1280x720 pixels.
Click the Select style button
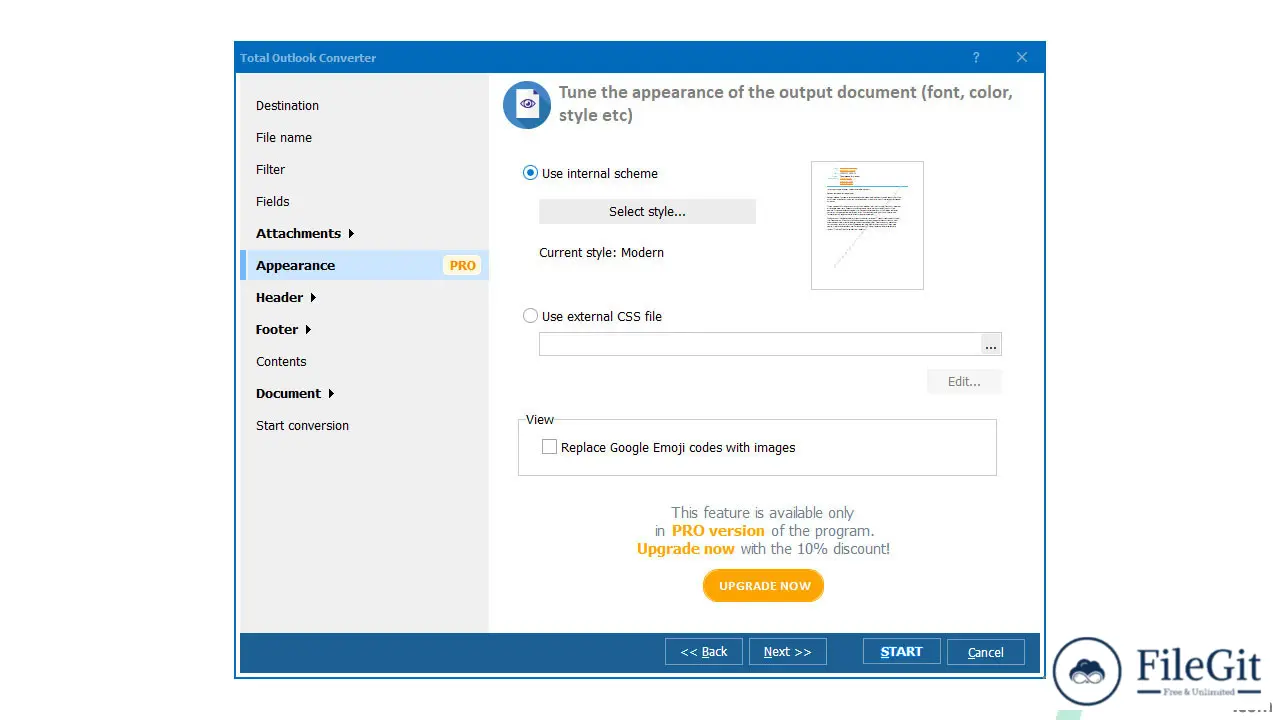(647, 211)
